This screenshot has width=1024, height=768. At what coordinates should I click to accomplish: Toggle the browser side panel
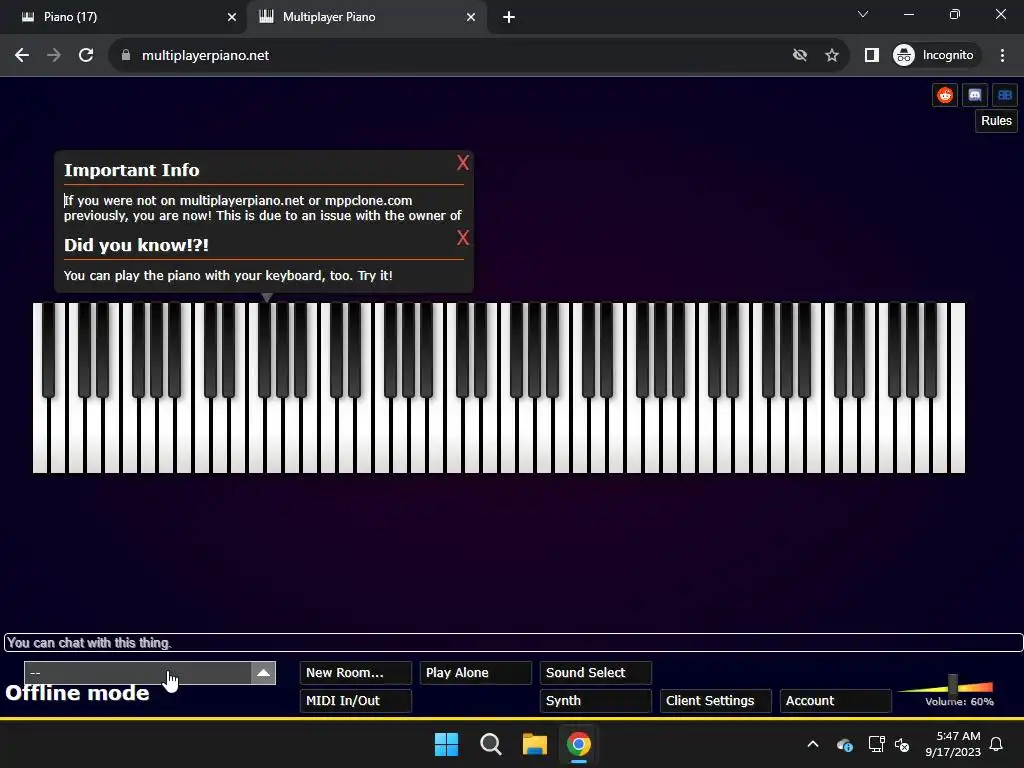tap(871, 56)
